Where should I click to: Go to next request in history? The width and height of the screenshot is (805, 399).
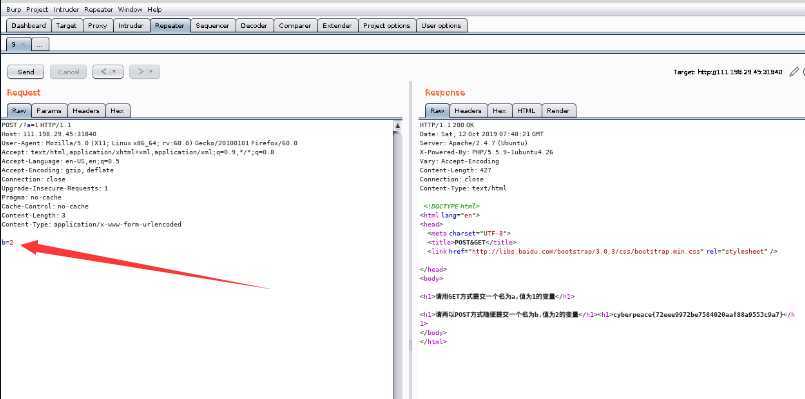pos(144,72)
